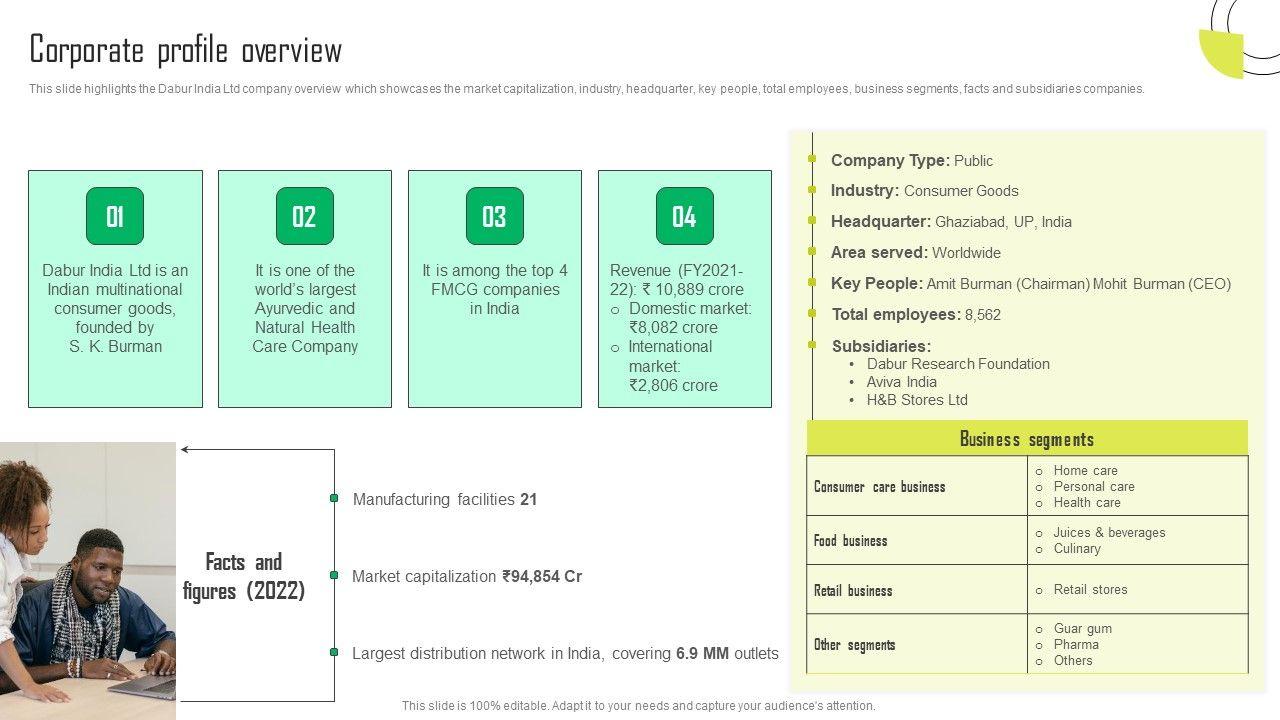Click the decorative circle graphic in top-right corner

pos(1238,38)
